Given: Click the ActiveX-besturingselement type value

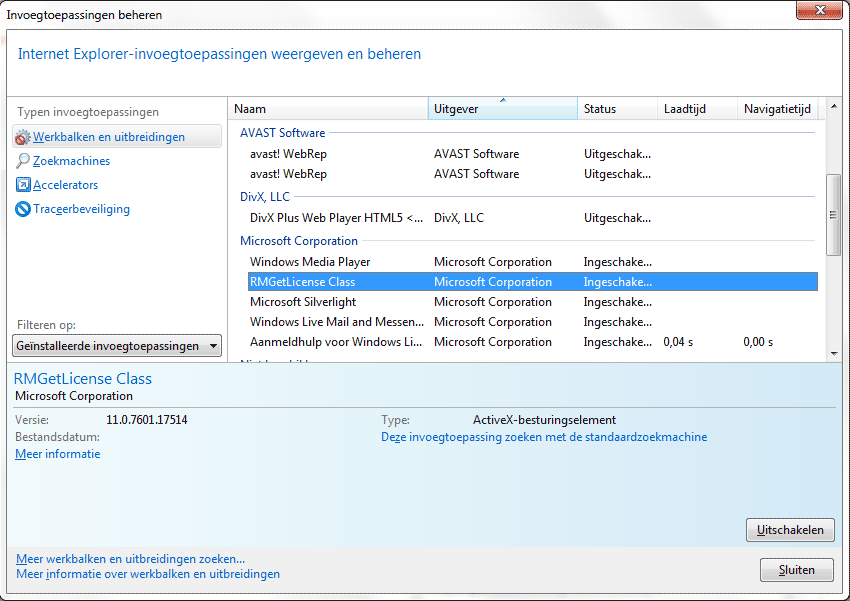Looking at the screenshot, I should point(544,420).
